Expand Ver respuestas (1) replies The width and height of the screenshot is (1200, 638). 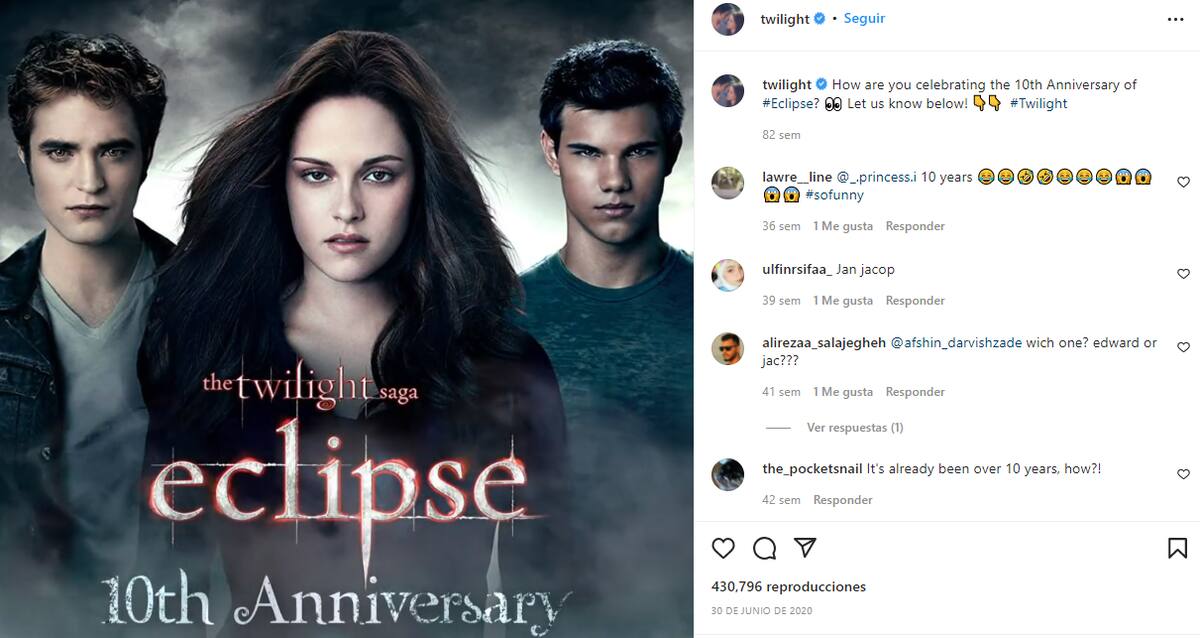[x=855, y=427]
